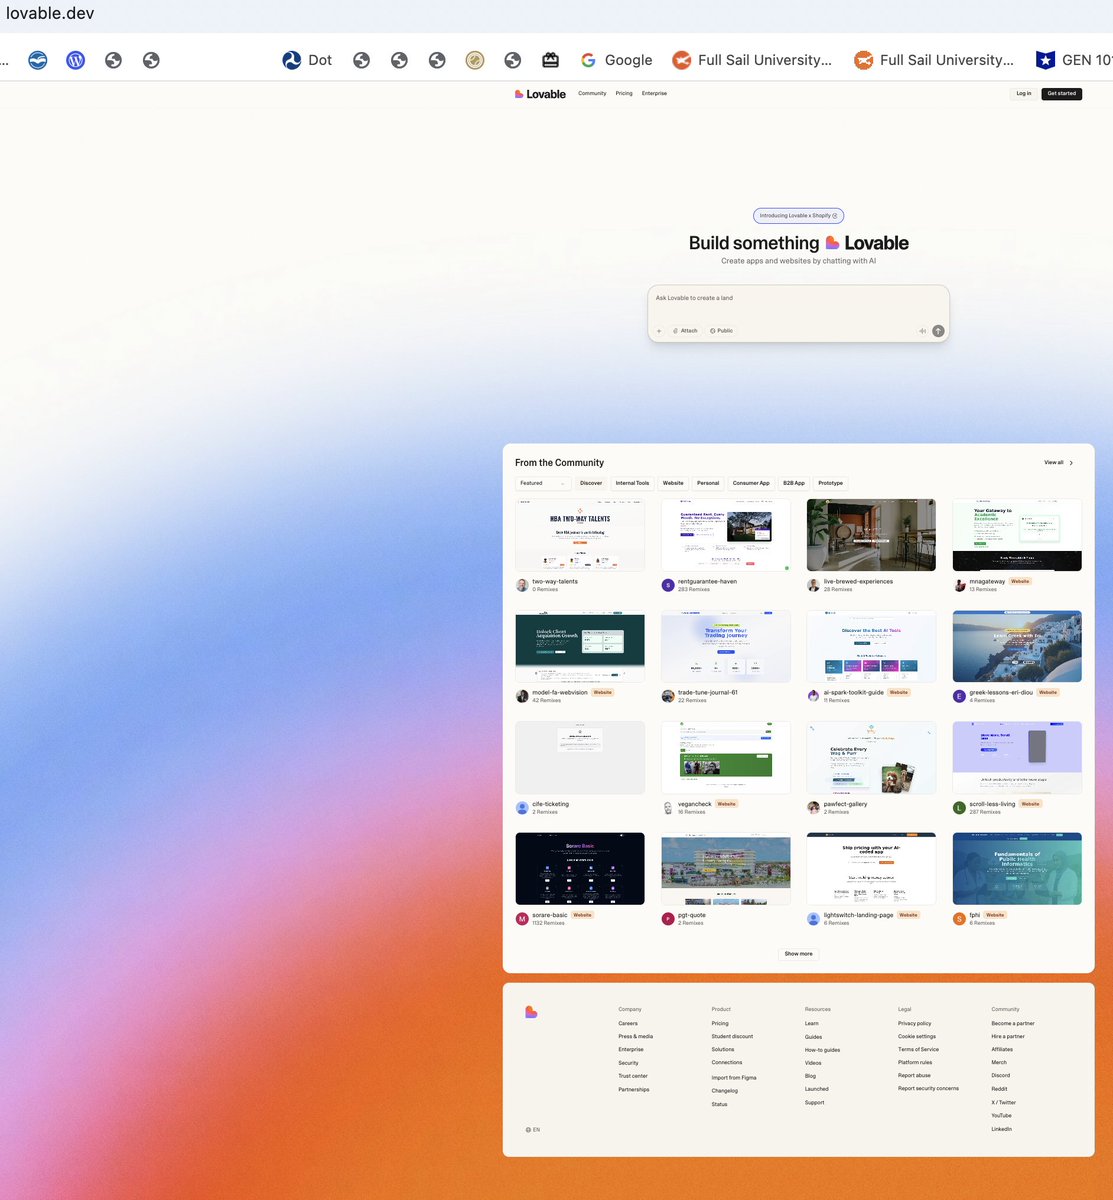This screenshot has width=1113, height=1200.
Task: Click the Get started button
Action: pyautogui.click(x=1061, y=93)
